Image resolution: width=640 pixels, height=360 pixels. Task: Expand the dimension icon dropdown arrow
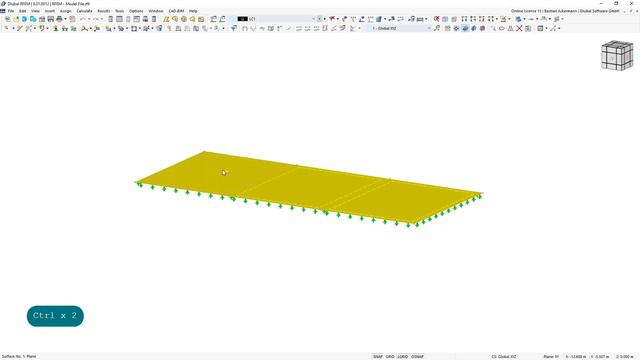tap(426, 19)
